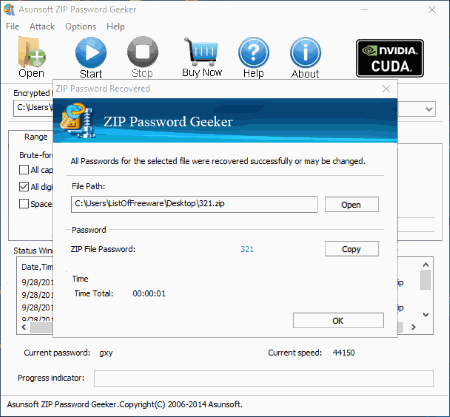Open the Options menu

pyautogui.click(x=81, y=27)
